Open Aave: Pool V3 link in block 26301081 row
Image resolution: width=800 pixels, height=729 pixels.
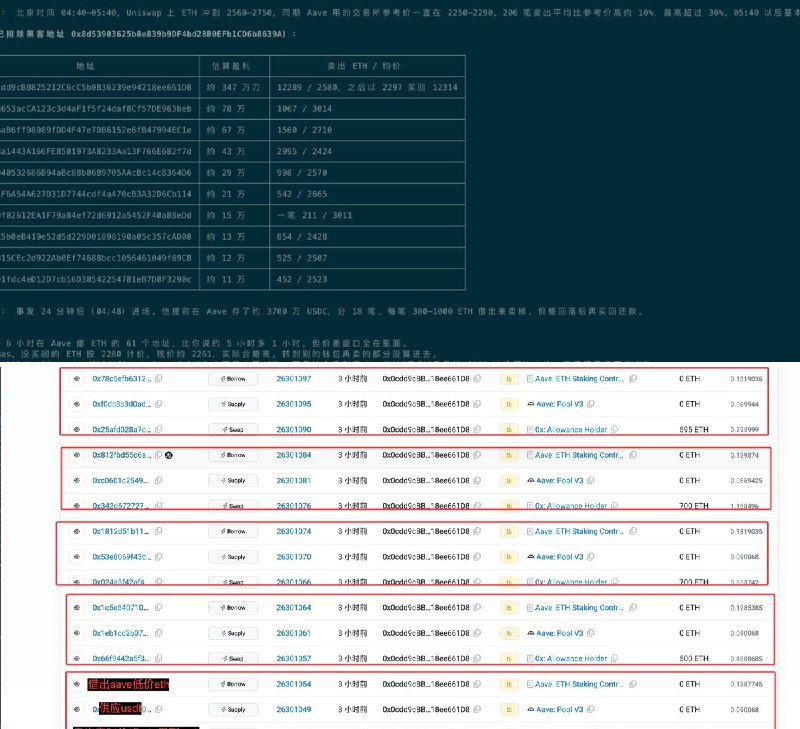point(560,481)
